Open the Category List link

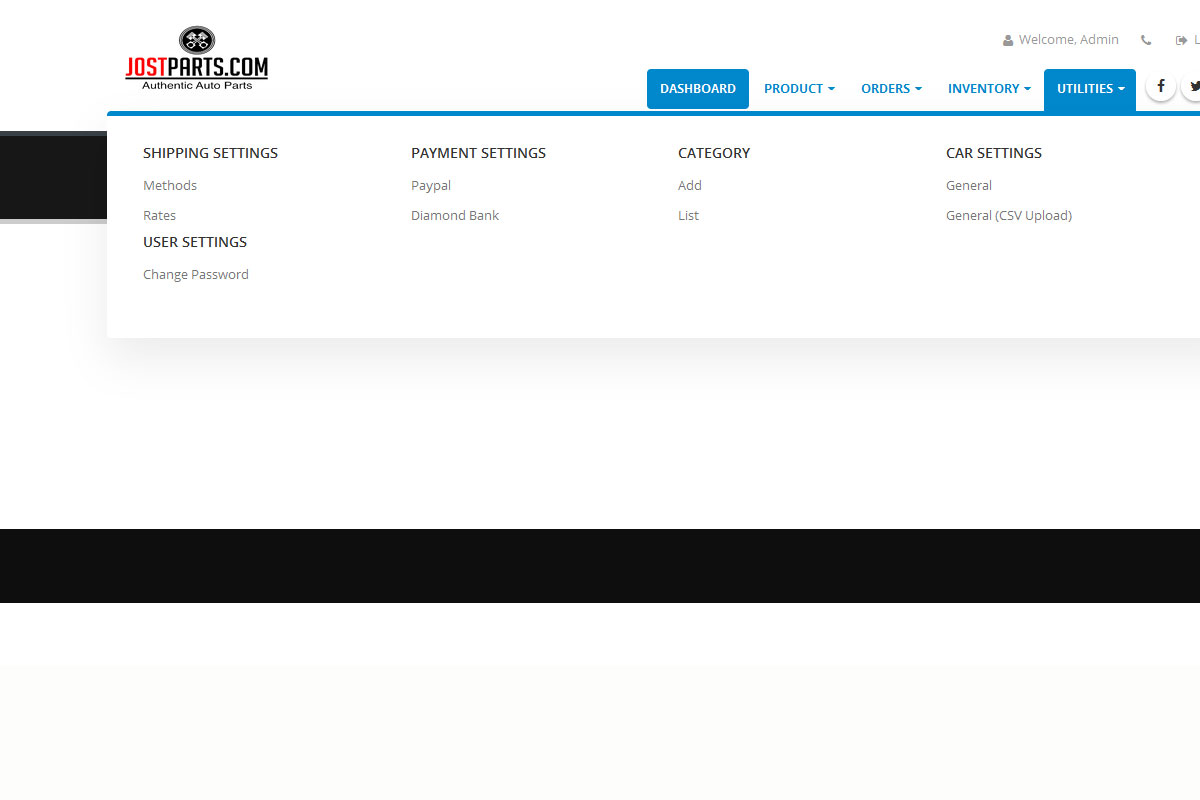(x=689, y=216)
